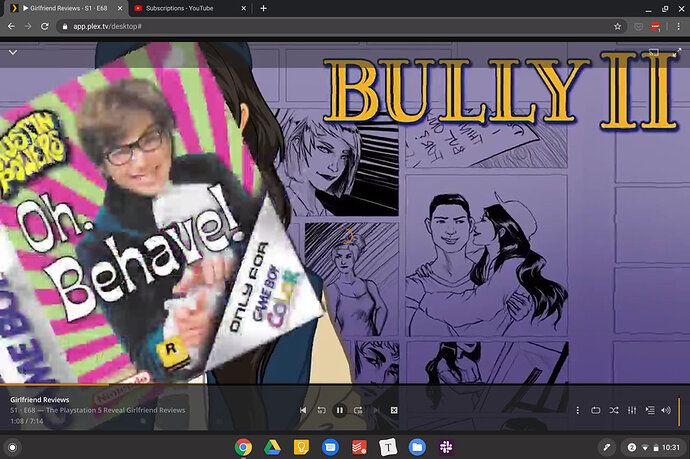Screen dimensions: 690x459
Task: Skip to previous item in Plex player
Action: [303, 410]
